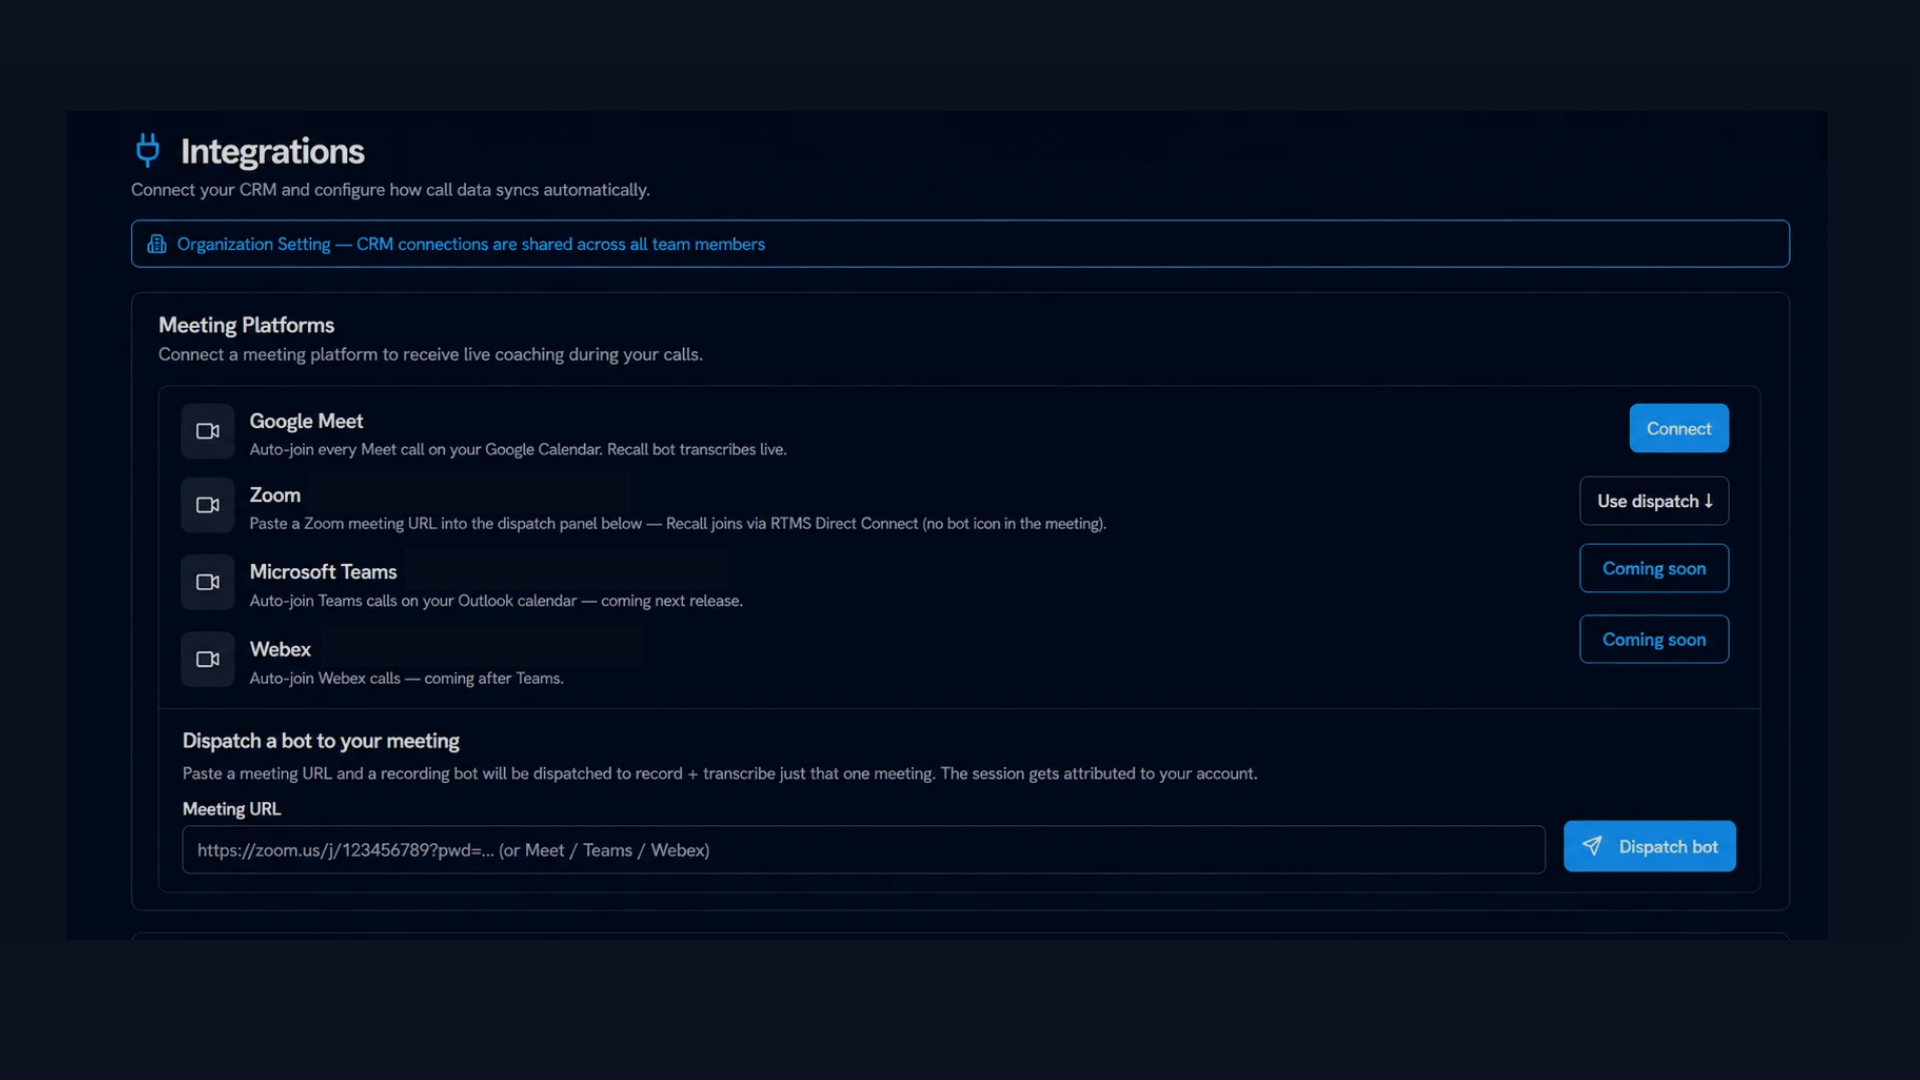Click the Dispatch bot button

point(1650,846)
